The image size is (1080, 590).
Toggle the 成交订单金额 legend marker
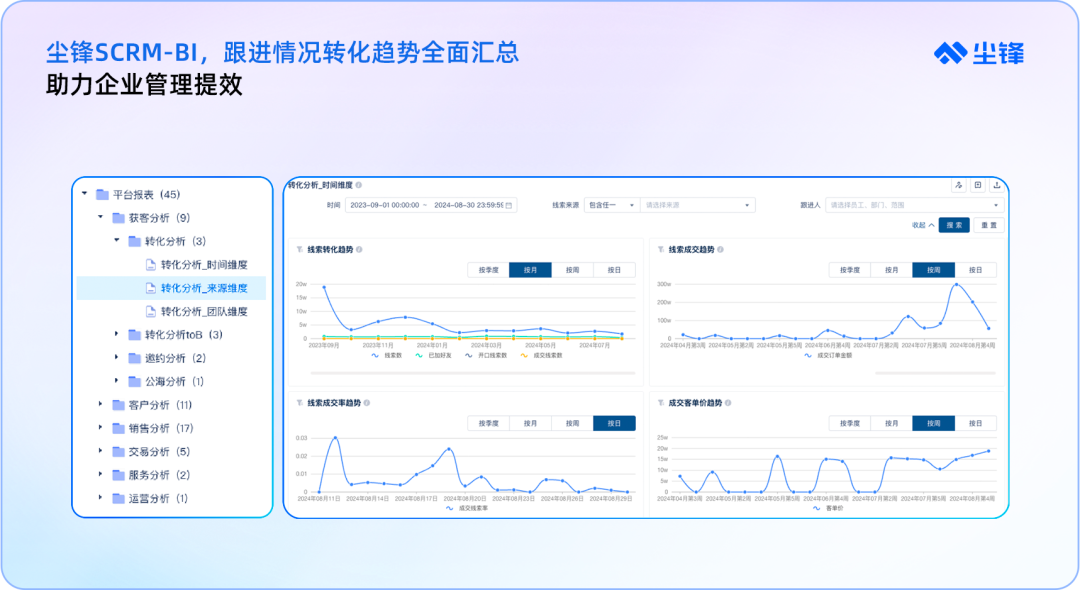click(808, 356)
